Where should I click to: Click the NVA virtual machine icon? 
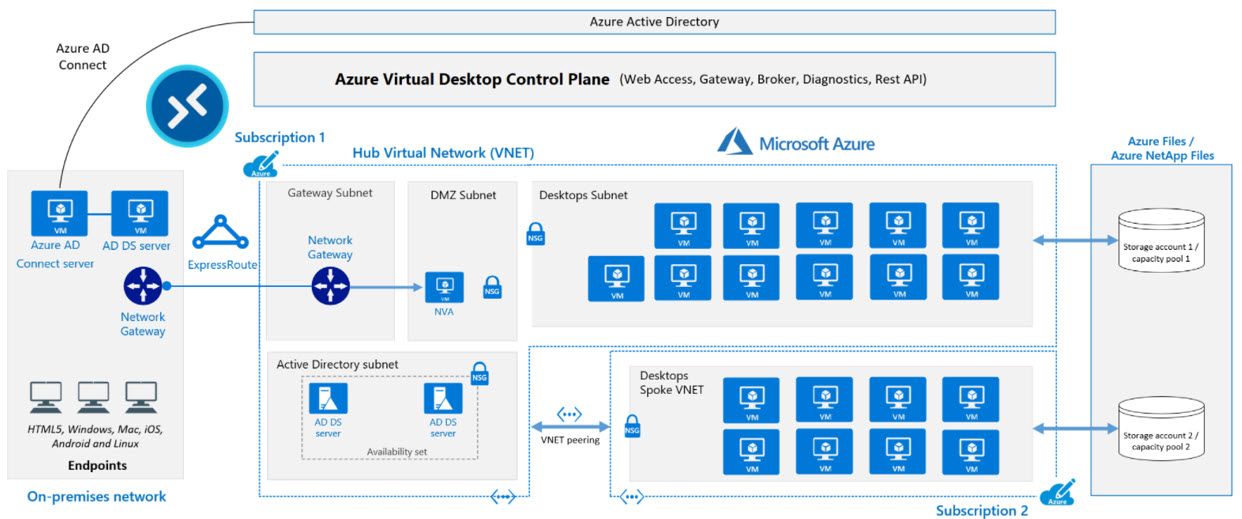[443, 287]
